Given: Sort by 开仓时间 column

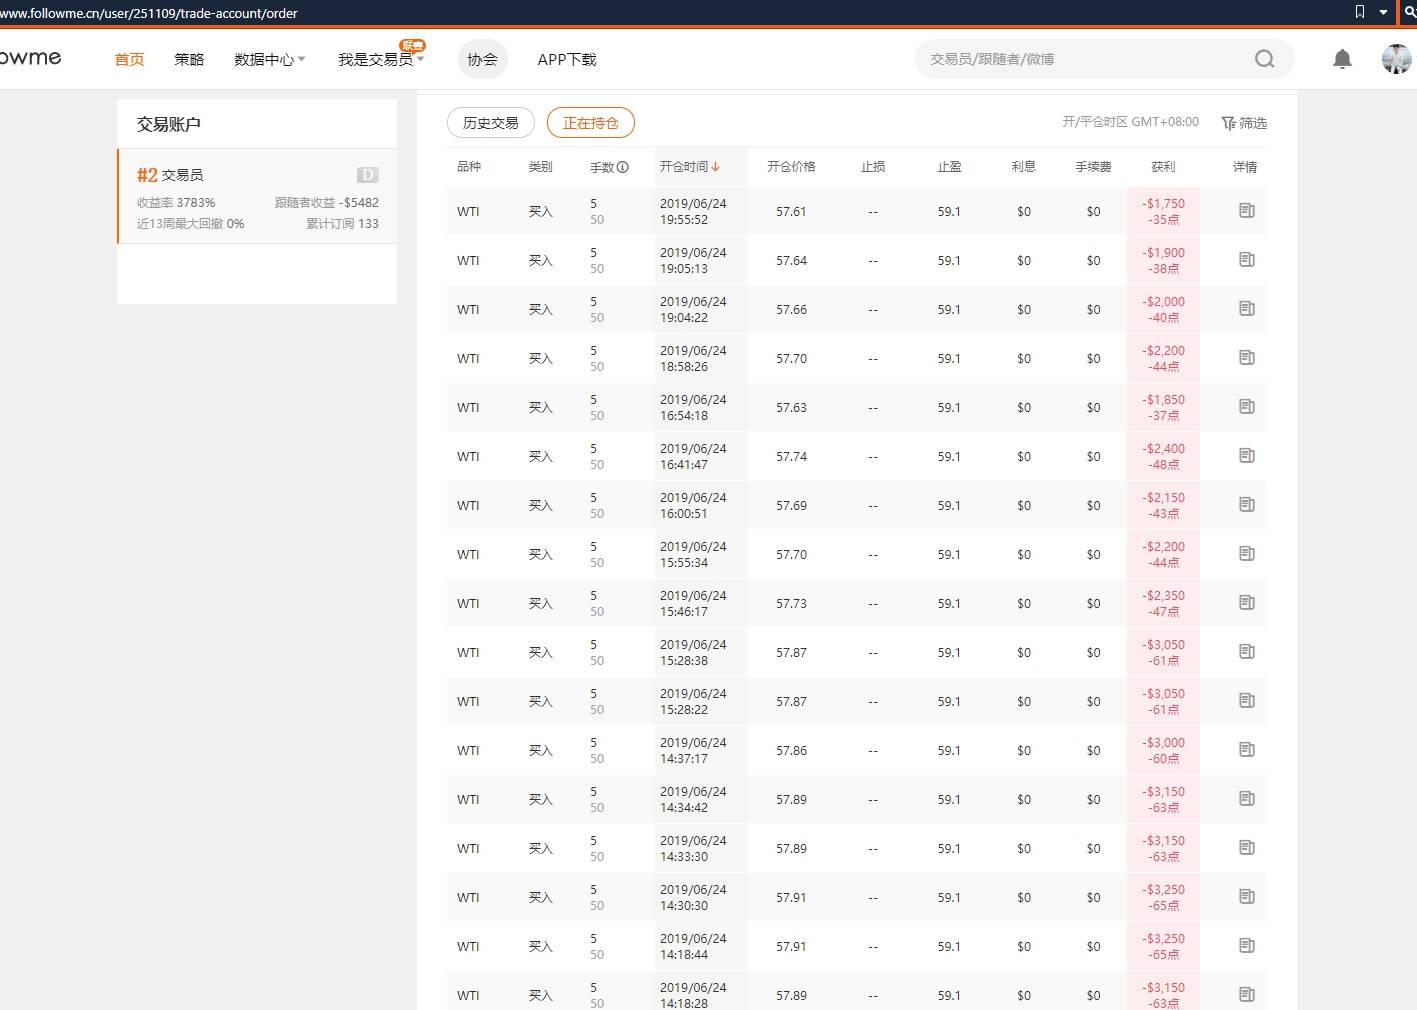Looking at the screenshot, I should pyautogui.click(x=689, y=167).
